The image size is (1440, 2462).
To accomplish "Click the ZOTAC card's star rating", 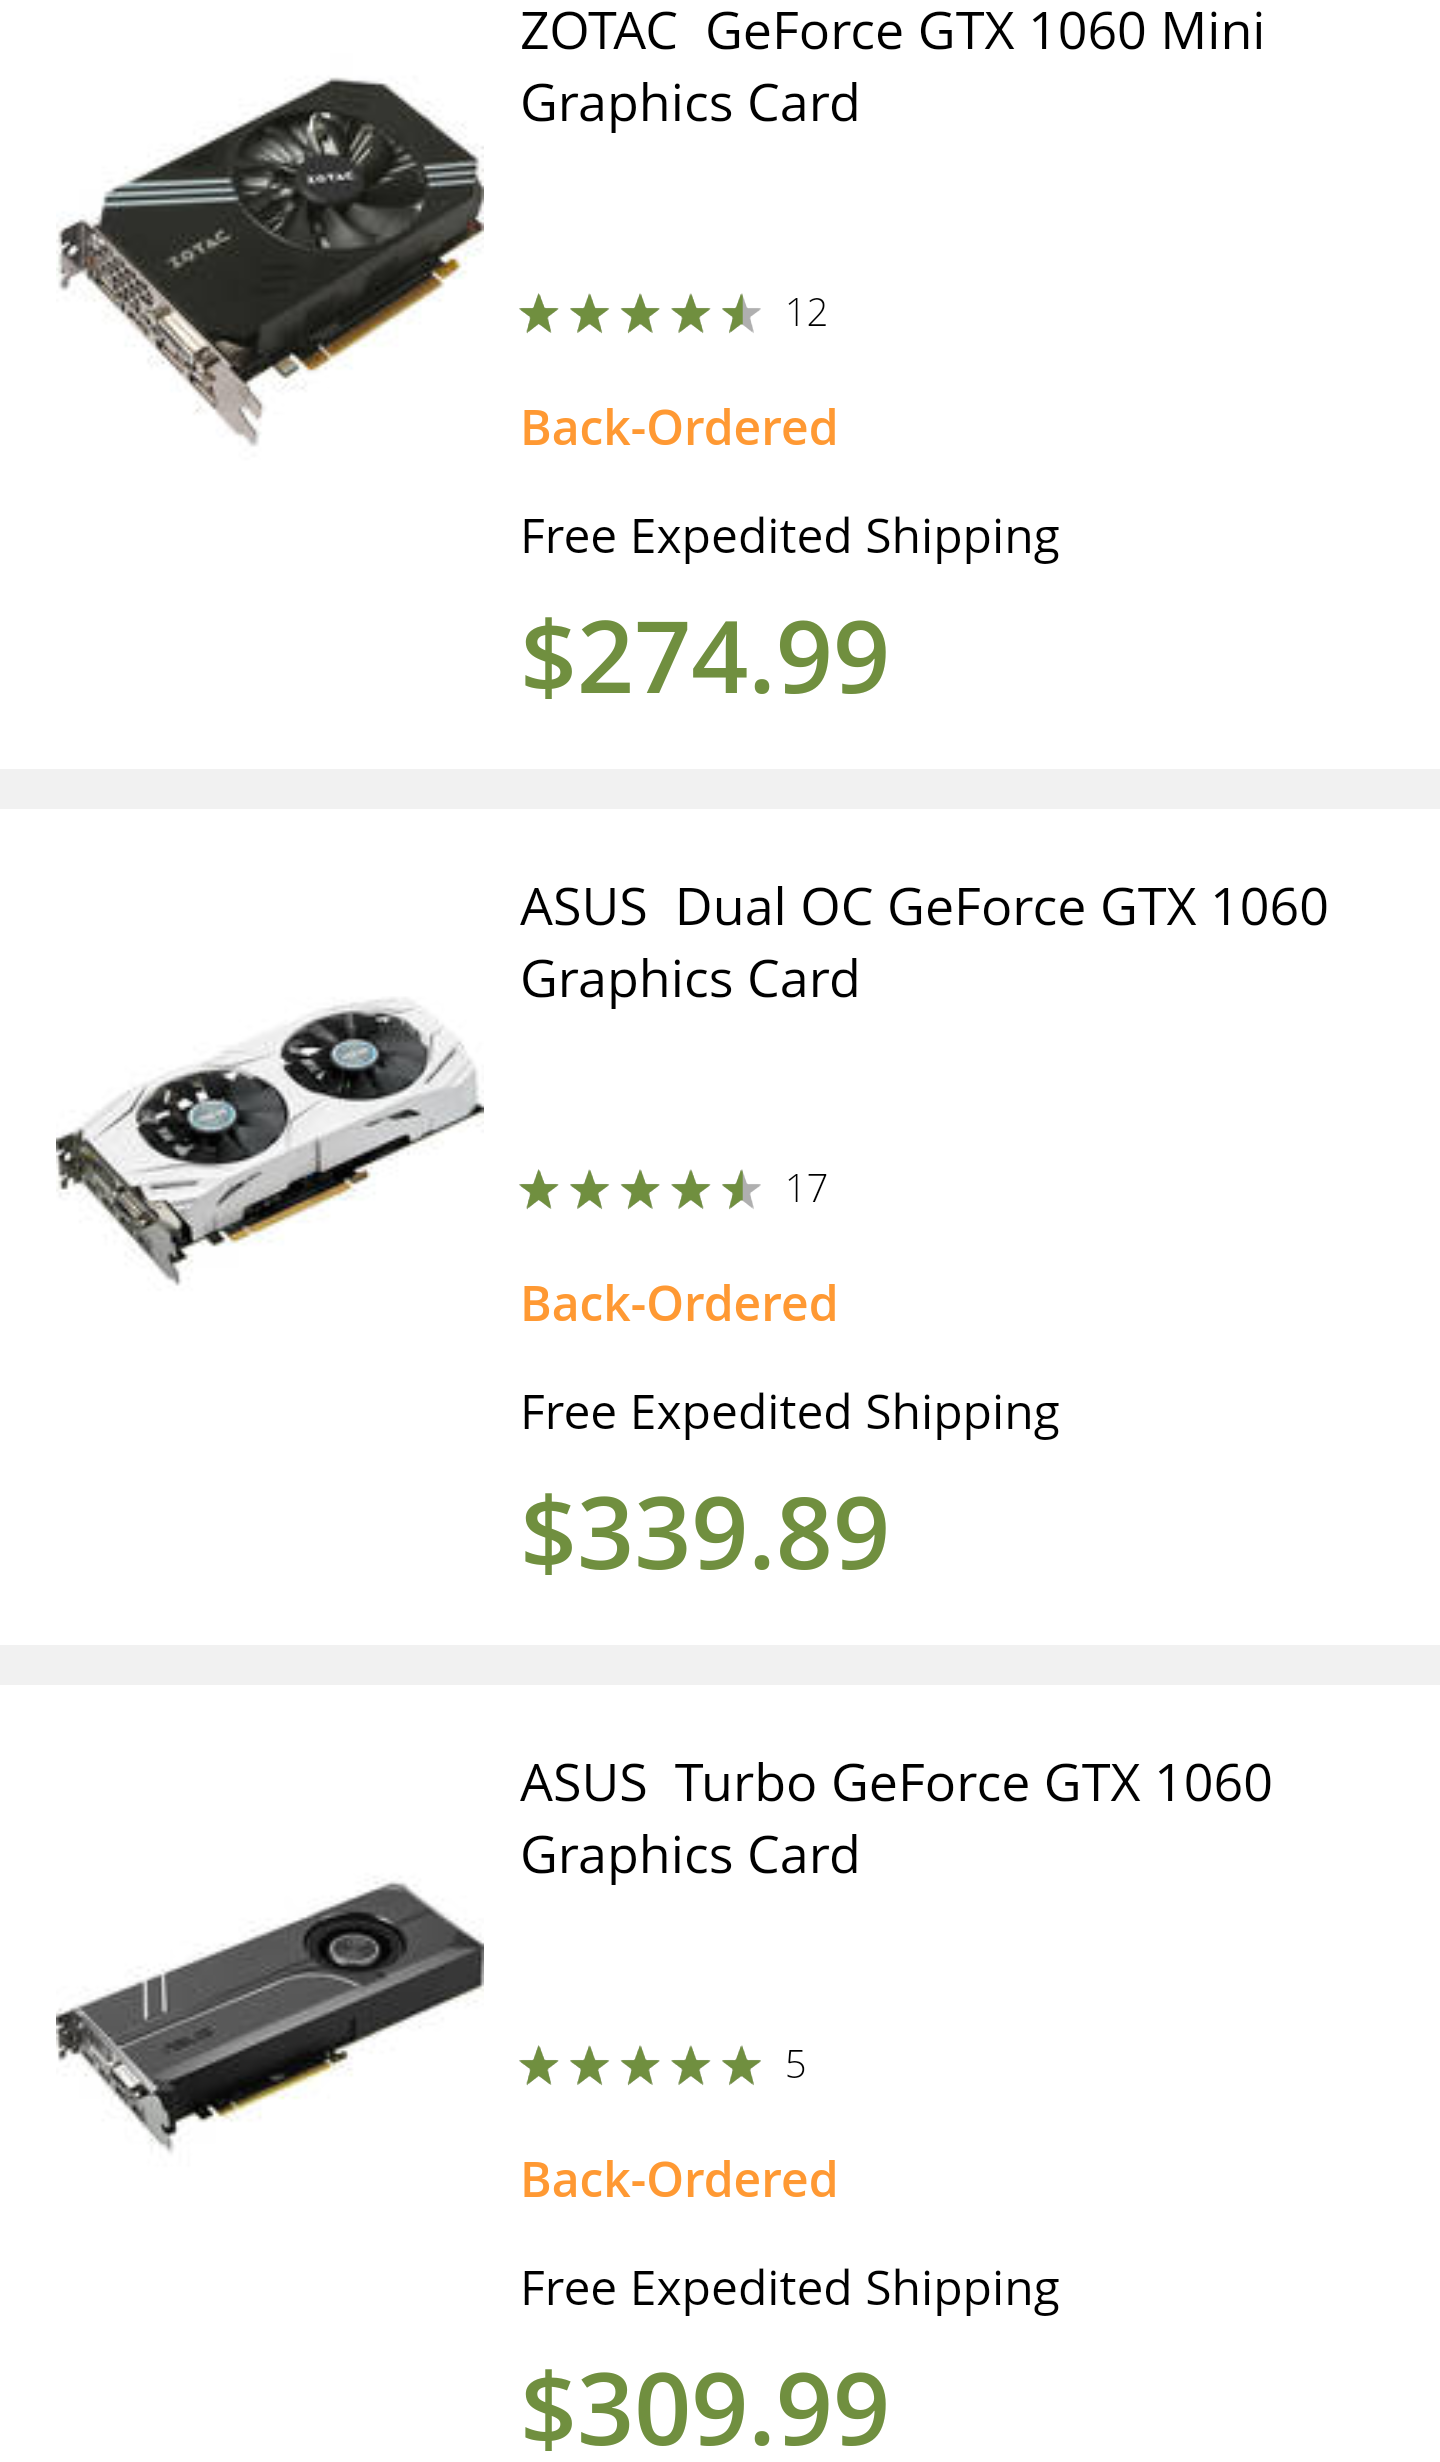I will pyautogui.click(x=640, y=314).
